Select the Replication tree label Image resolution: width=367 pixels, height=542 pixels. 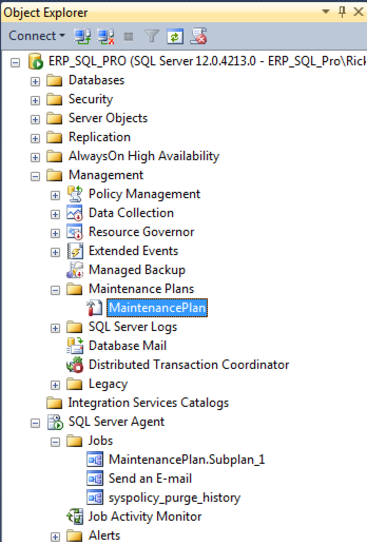(100, 137)
